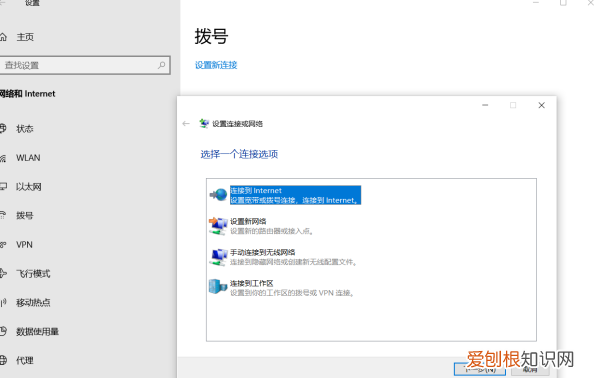Open the WLAN settings section
600x378 pixels.
(x=28, y=158)
